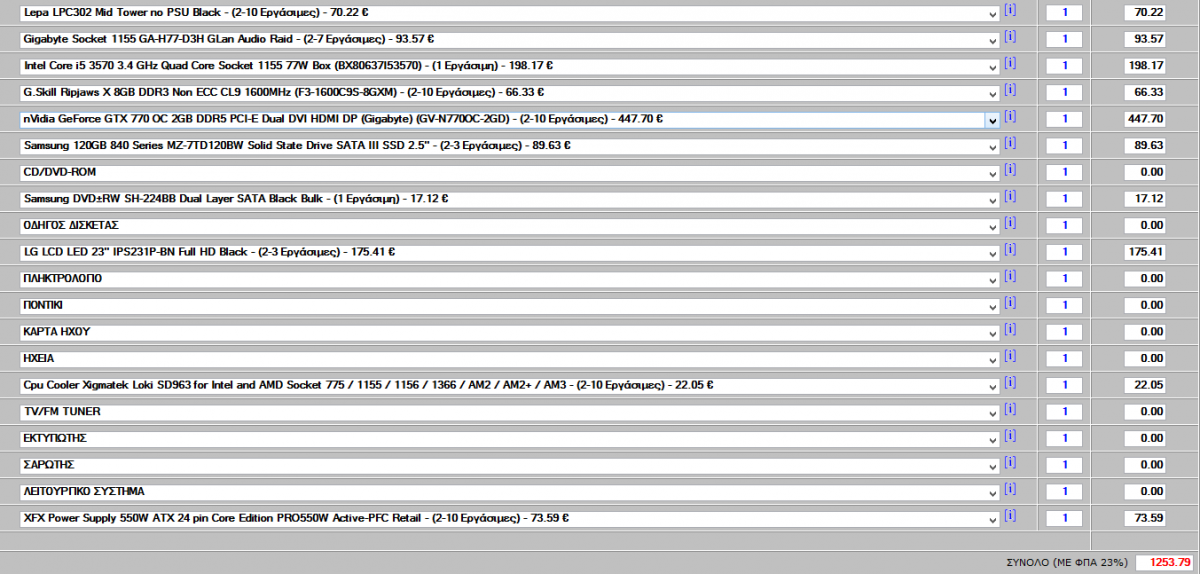Edit quantity for Xigmatek Loki cooler
The image size is (1200, 574).
click(x=1064, y=385)
